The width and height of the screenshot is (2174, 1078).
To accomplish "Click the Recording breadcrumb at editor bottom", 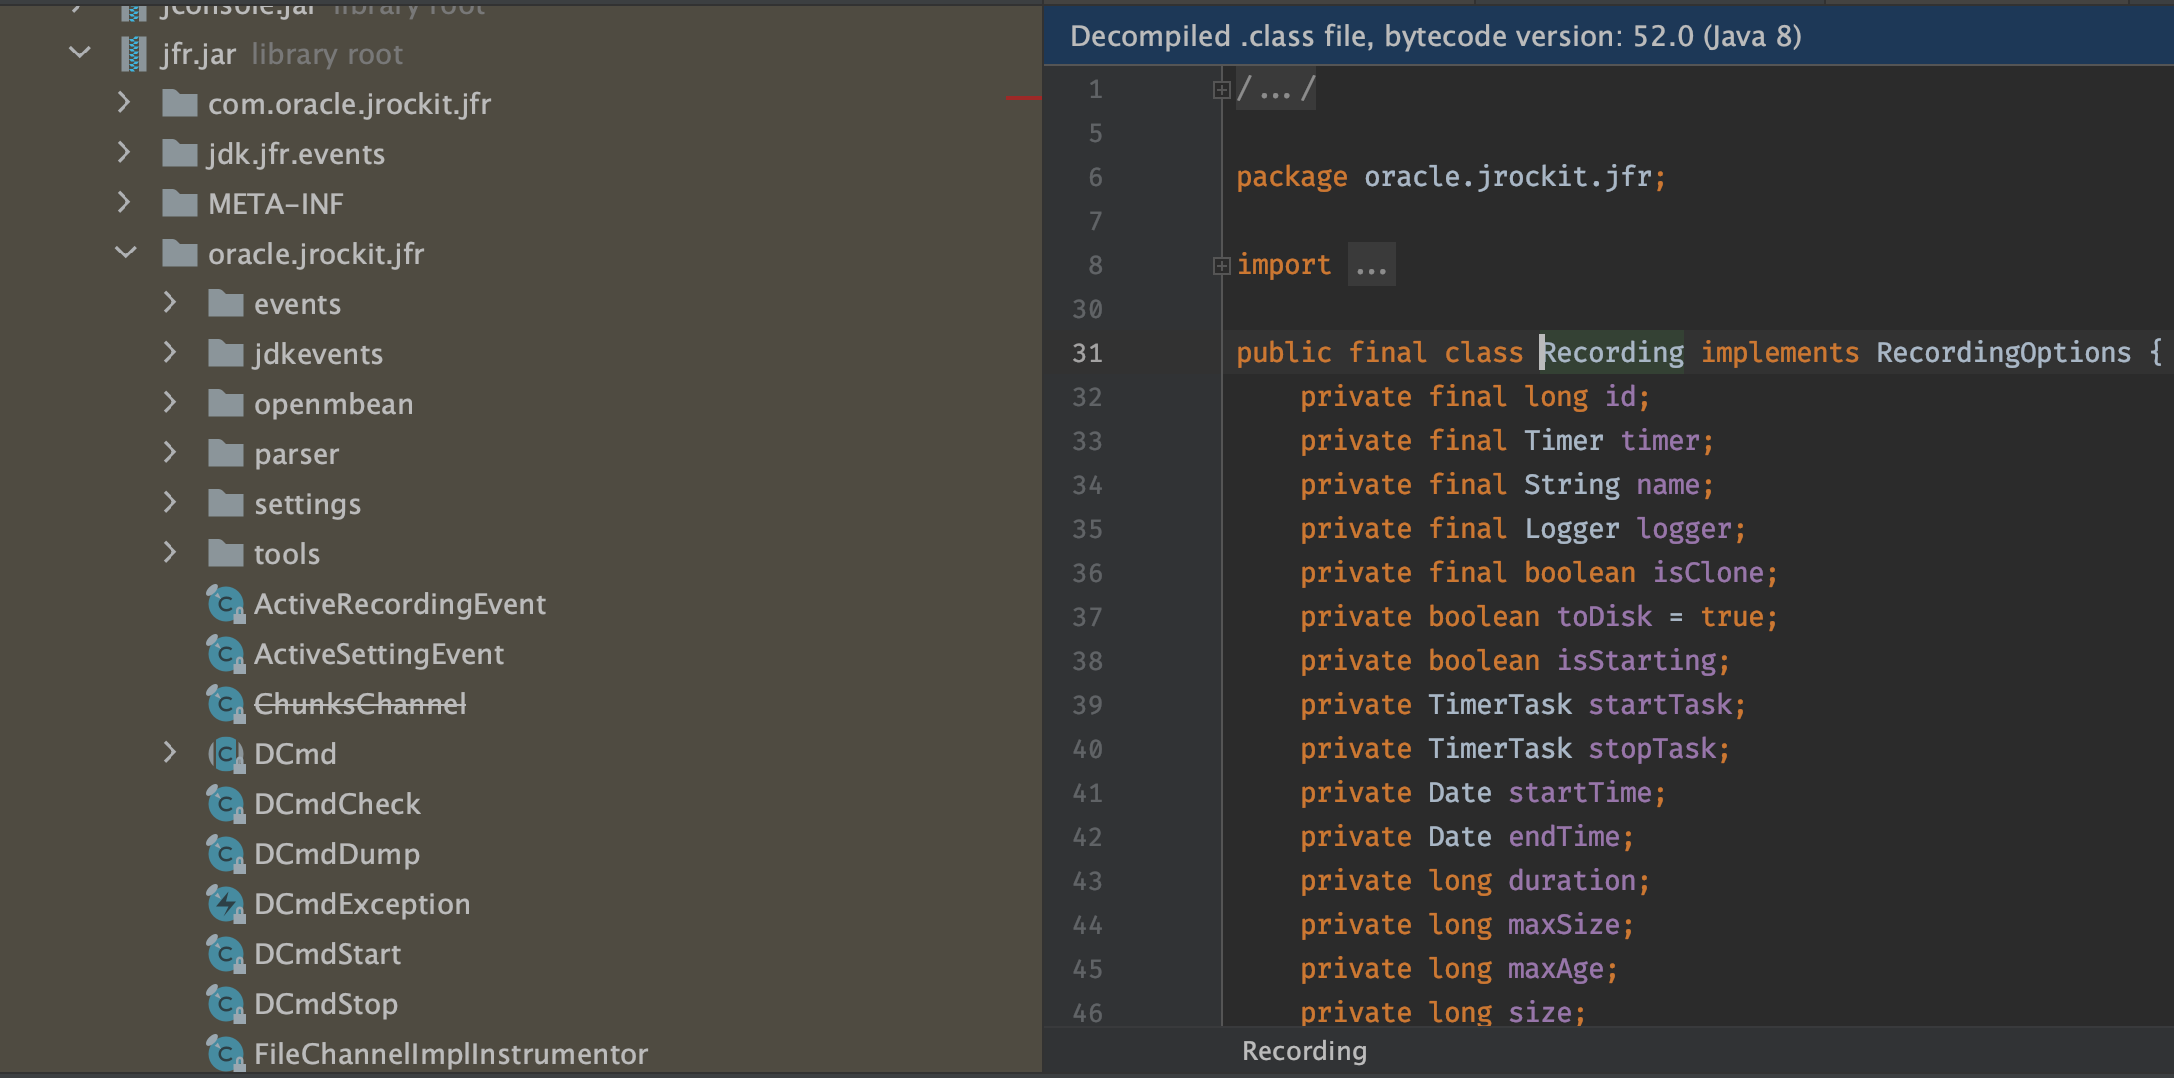I will pos(1304,1051).
